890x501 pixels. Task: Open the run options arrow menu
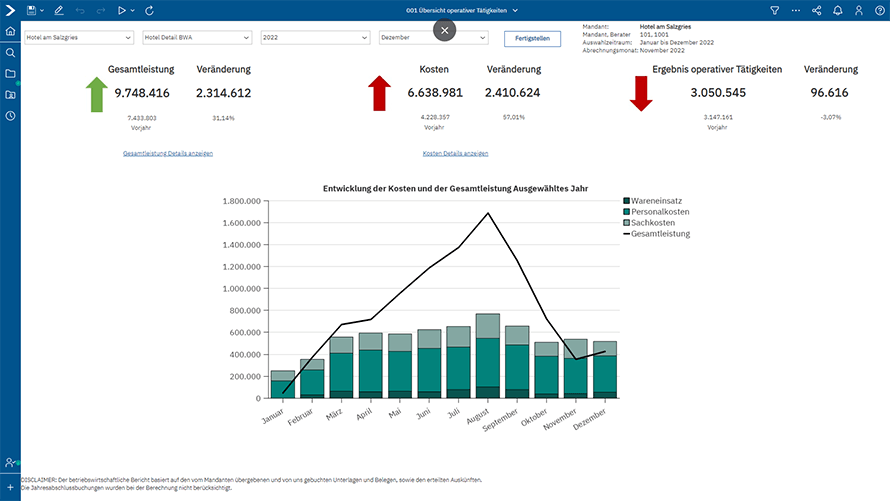pyautogui.click(x=134, y=10)
